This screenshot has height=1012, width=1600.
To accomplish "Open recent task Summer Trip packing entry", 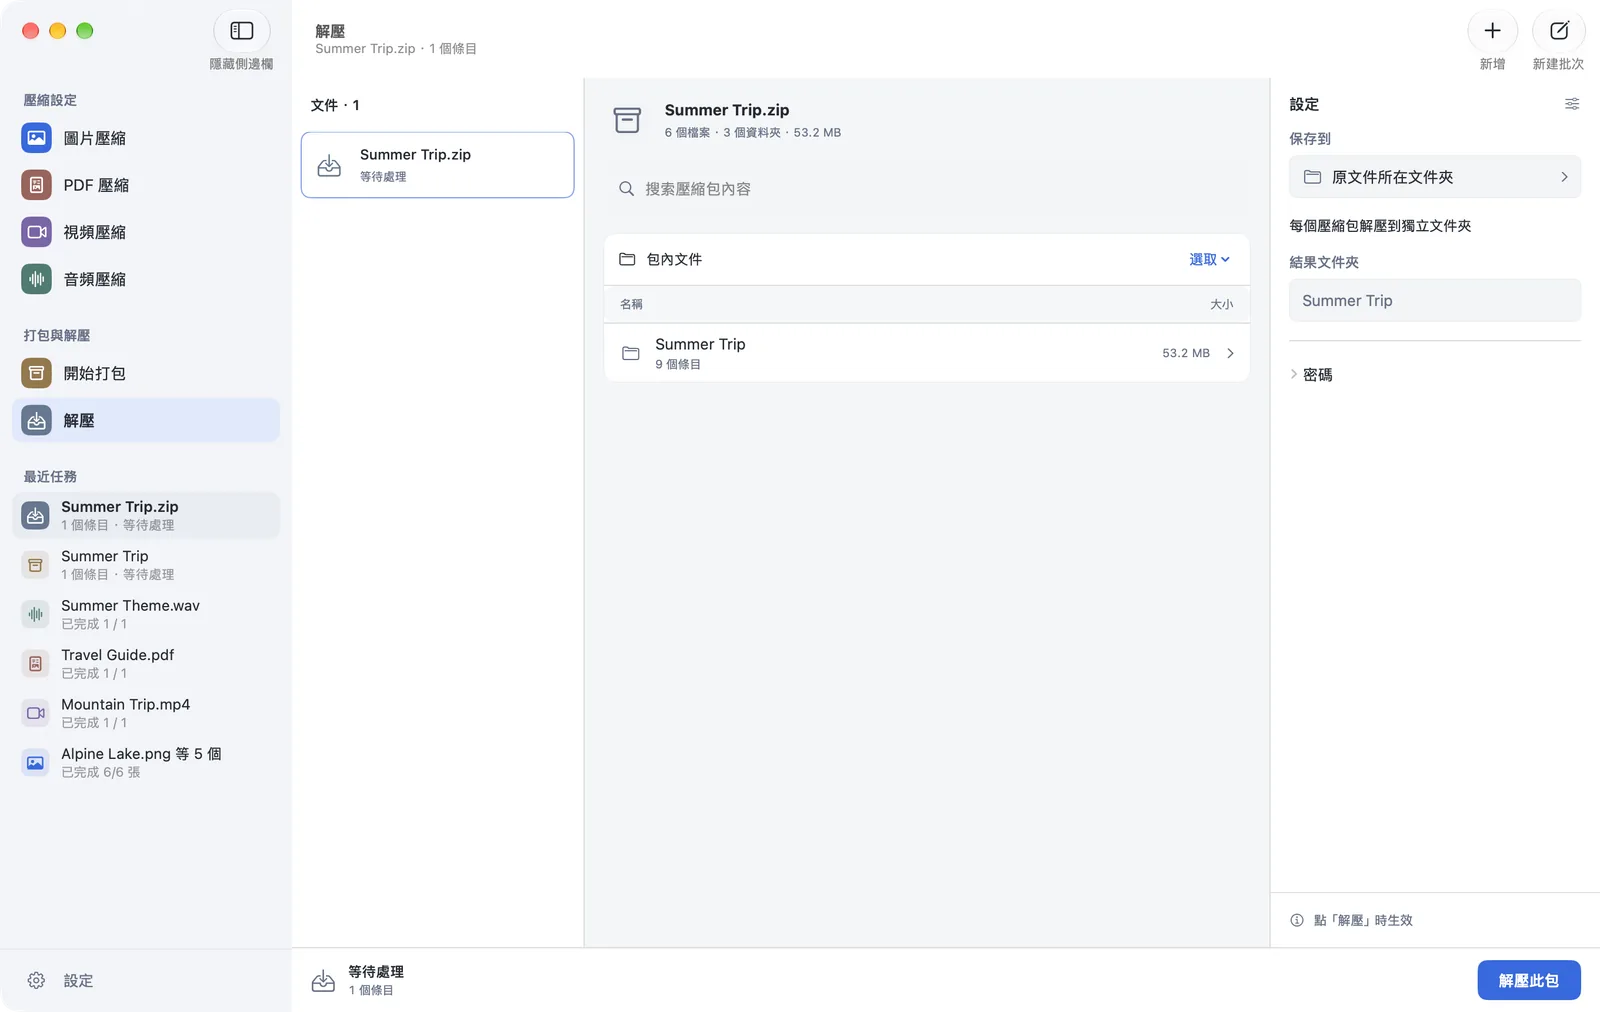I will click(x=146, y=565).
